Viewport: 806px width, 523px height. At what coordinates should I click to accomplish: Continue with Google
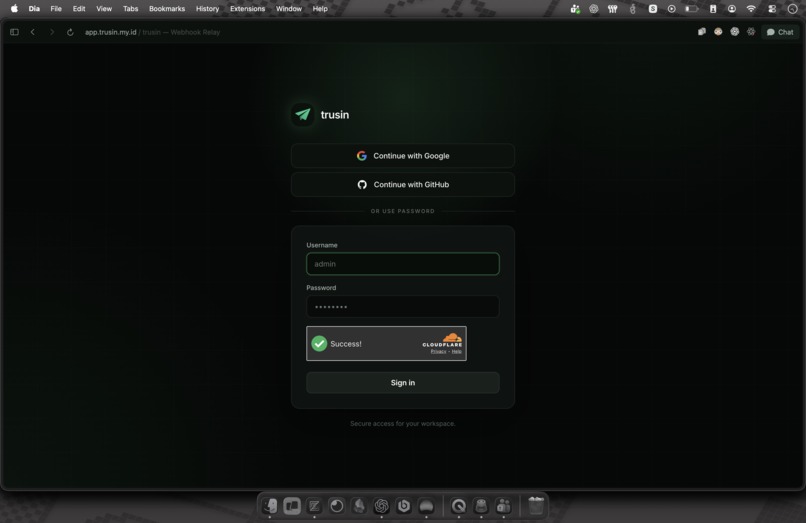[x=402, y=156]
